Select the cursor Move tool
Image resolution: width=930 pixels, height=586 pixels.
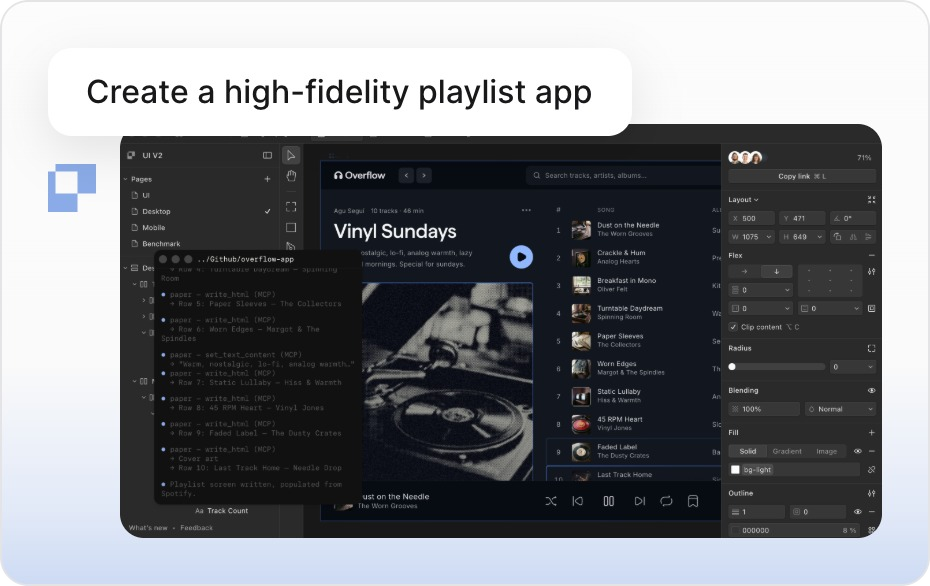291,155
